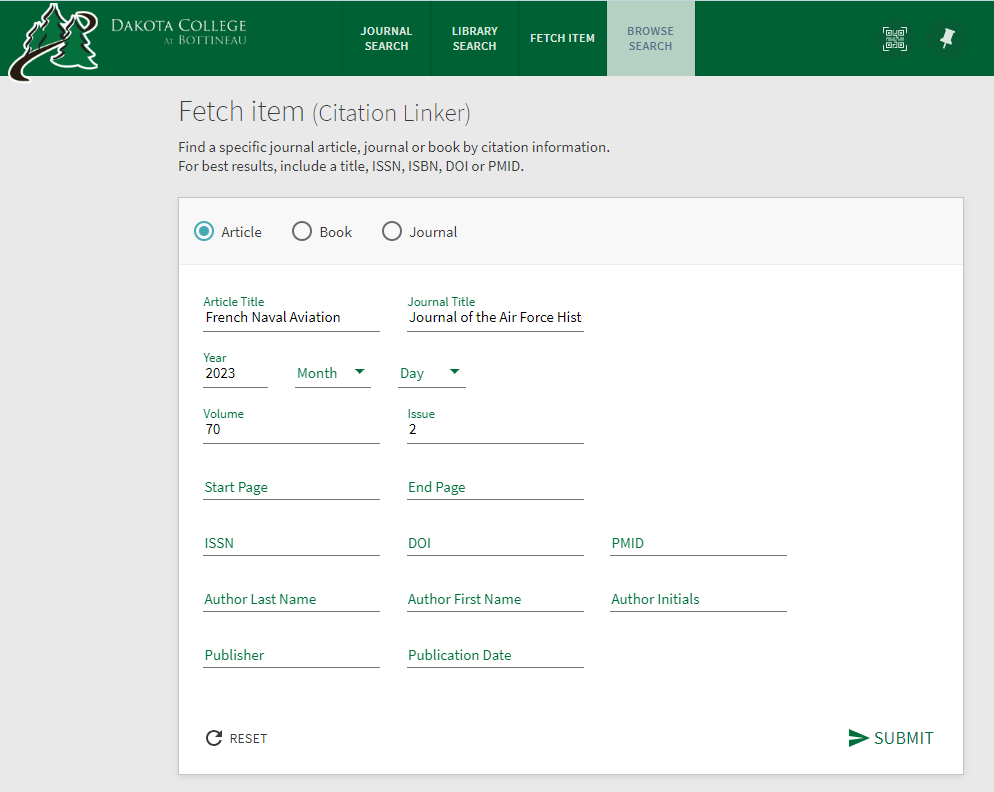Screen dimensions: 994x792
Task: Open the QR code icon
Action: click(894, 39)
